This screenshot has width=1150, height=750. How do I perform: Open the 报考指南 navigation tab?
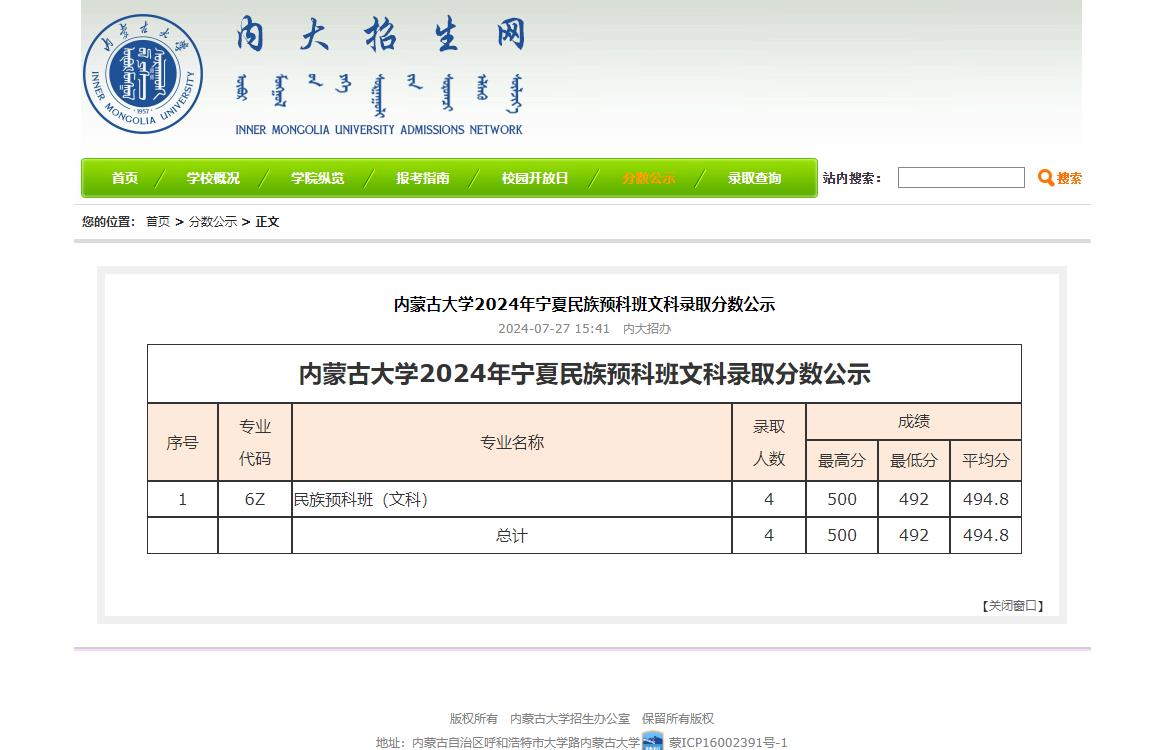pos(422,178)
